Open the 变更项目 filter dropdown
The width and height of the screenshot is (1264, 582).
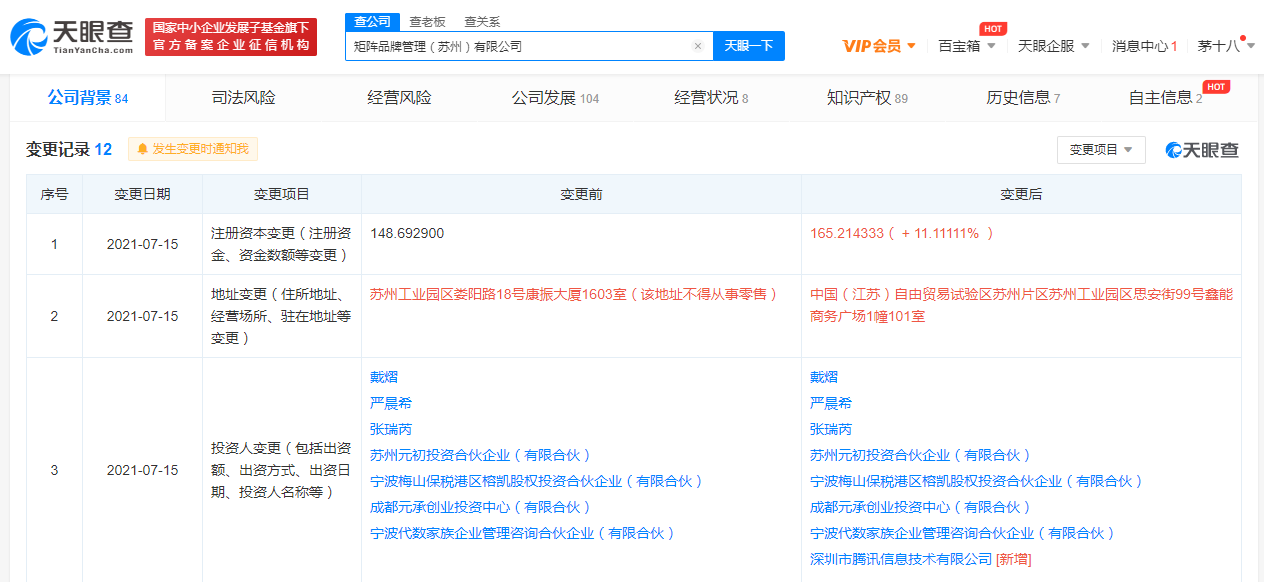click(1101, 149)
